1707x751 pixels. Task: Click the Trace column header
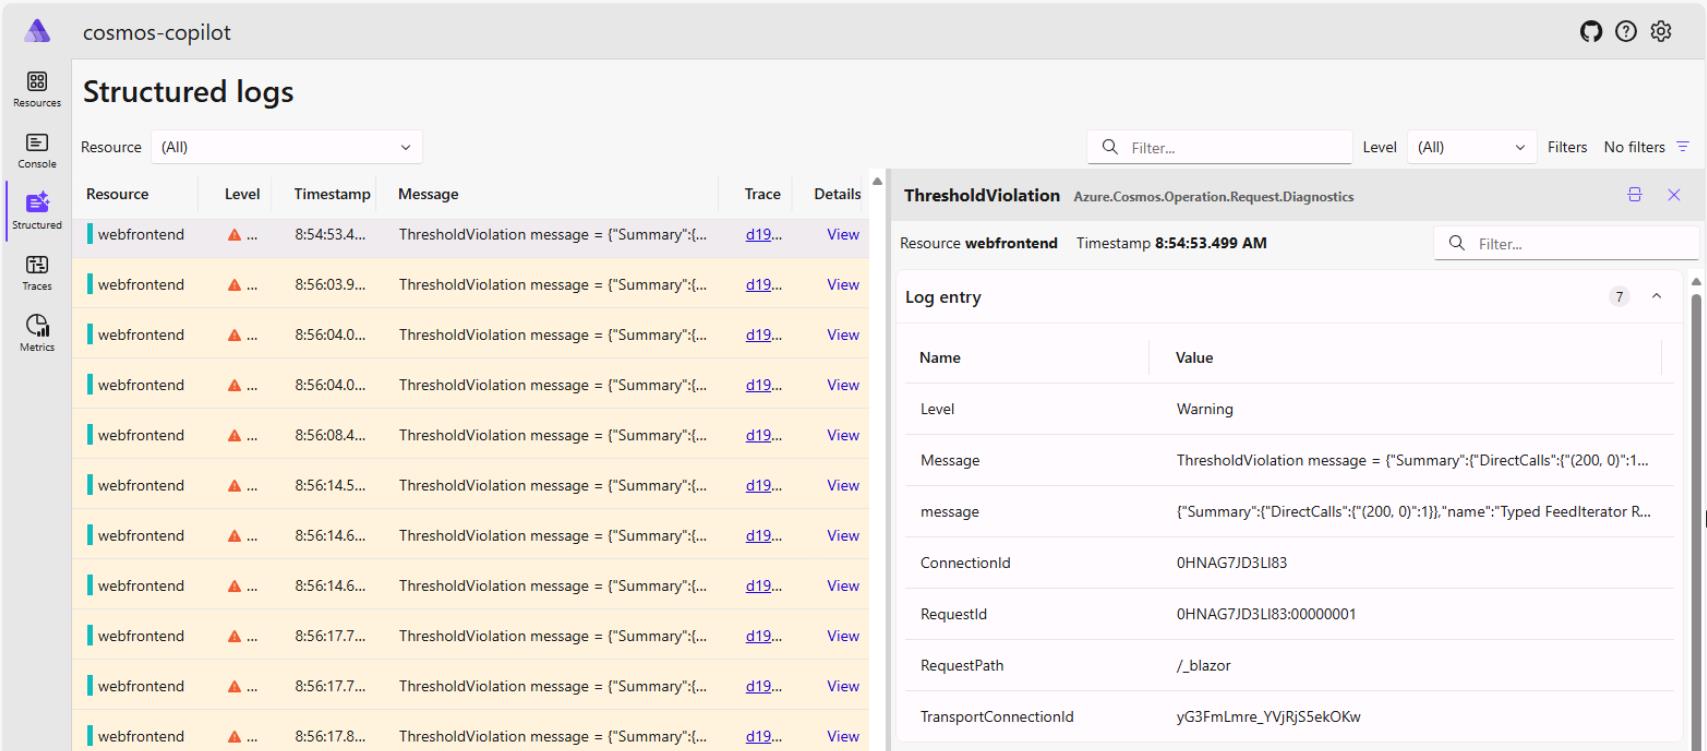click(762, 194)
